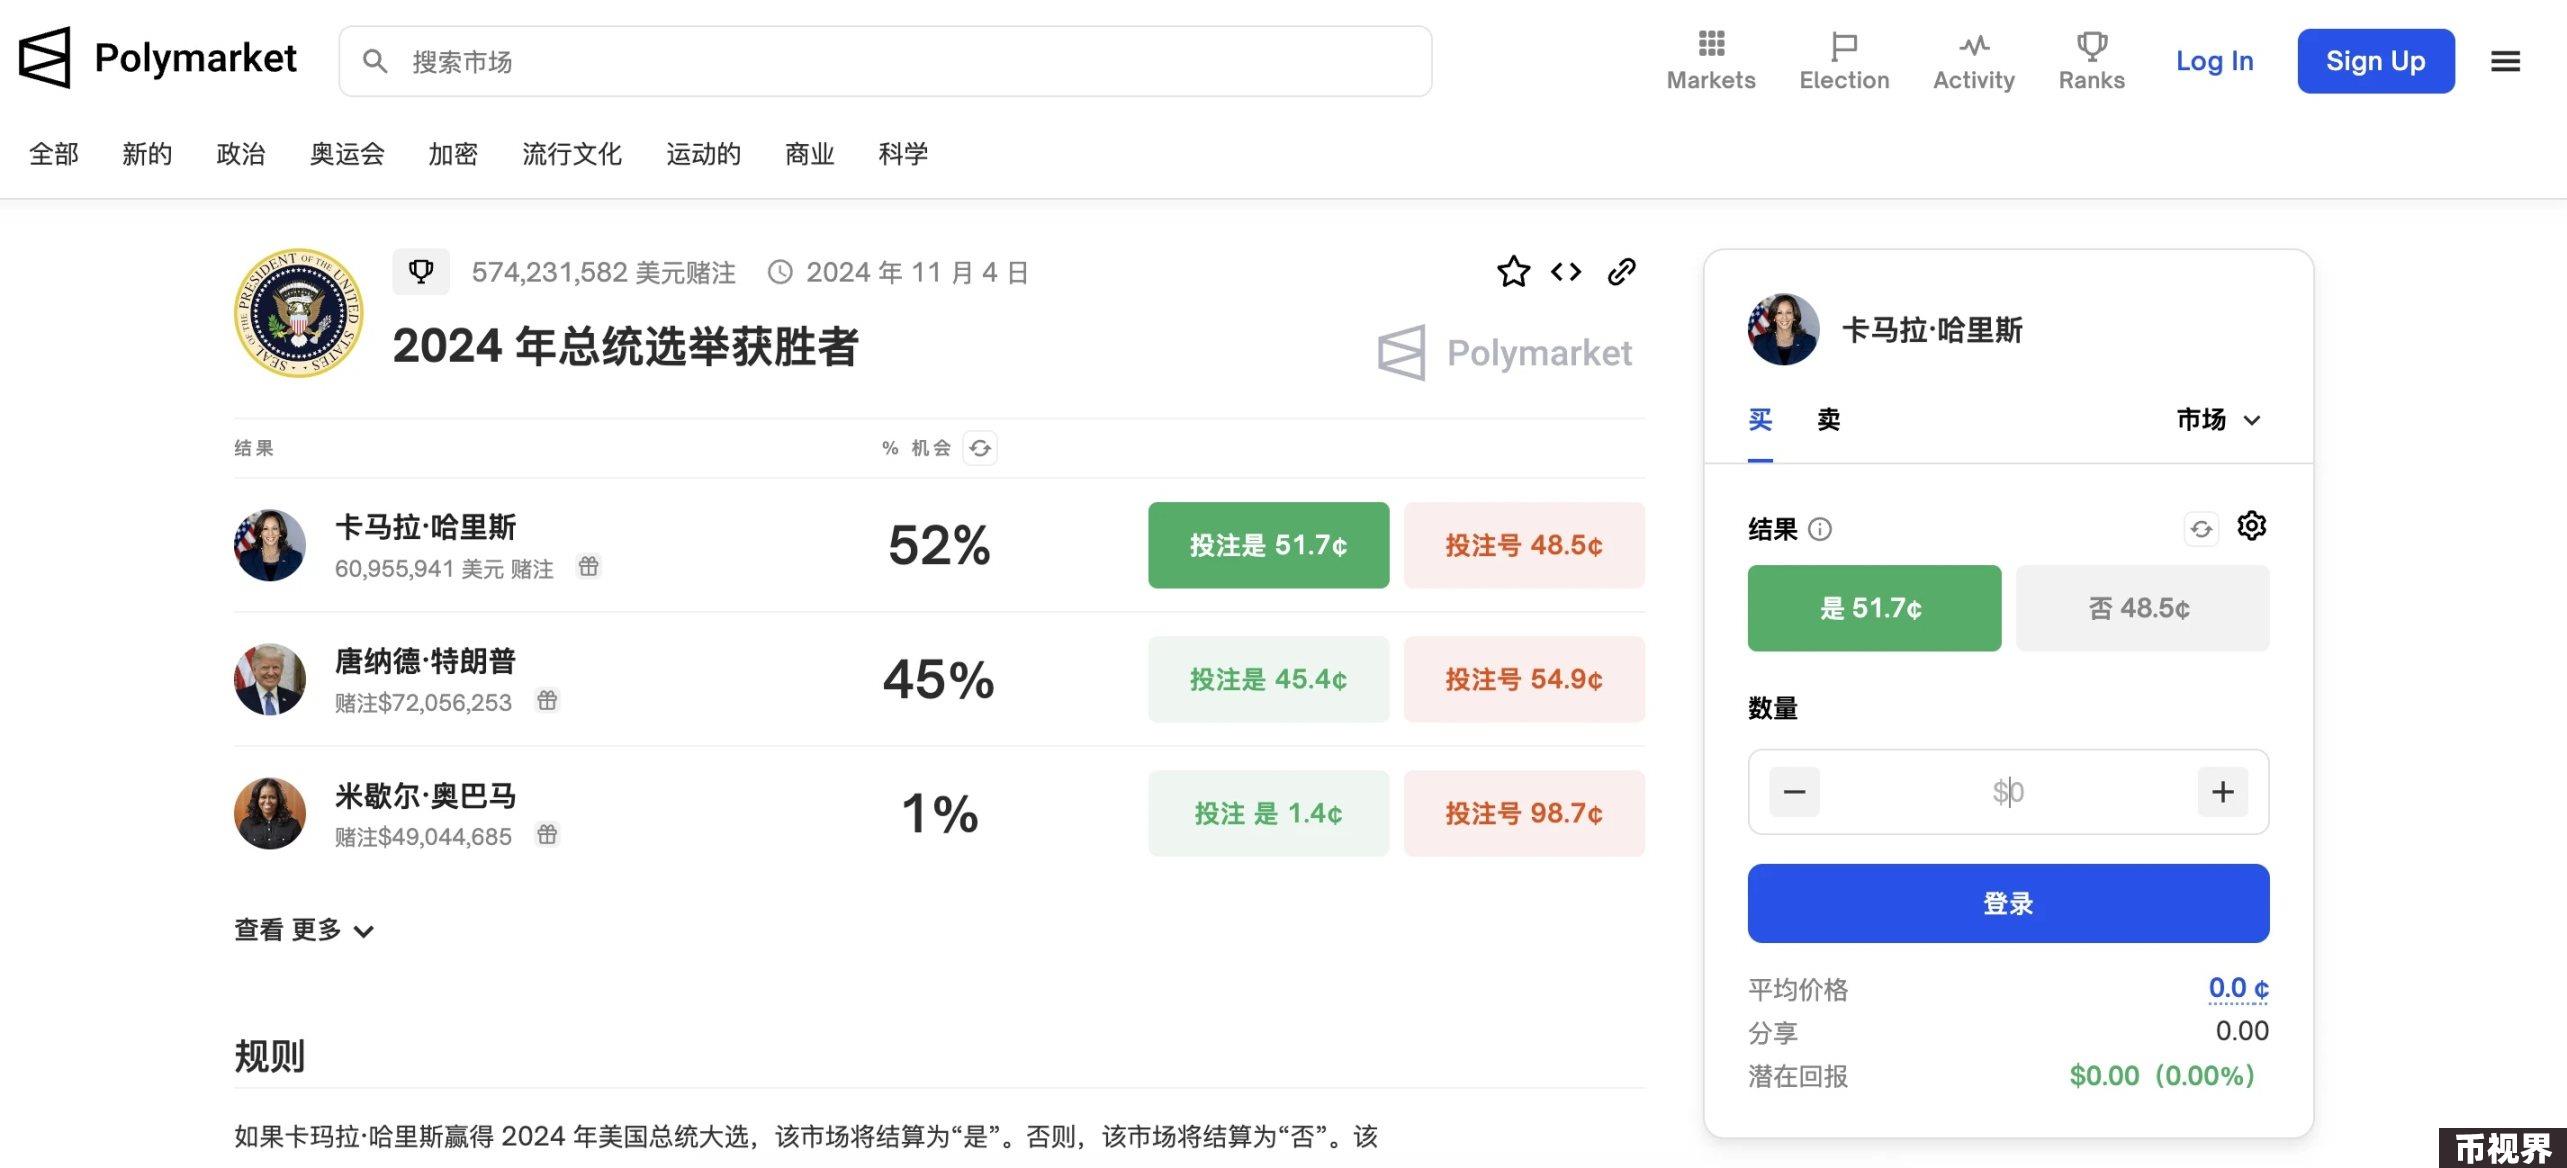This screenshot has width=2567, height=1168.
Task: Select the 政治 category
Action: 241,154
